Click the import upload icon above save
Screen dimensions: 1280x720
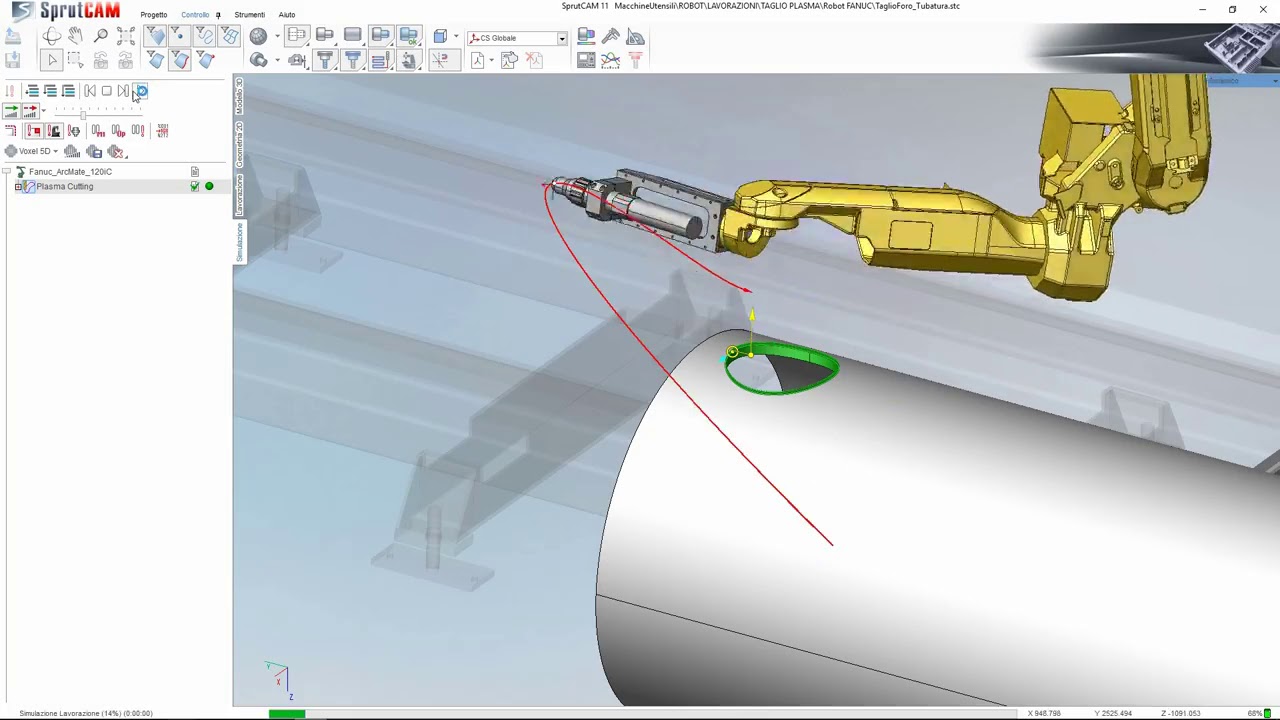point(13,36)
